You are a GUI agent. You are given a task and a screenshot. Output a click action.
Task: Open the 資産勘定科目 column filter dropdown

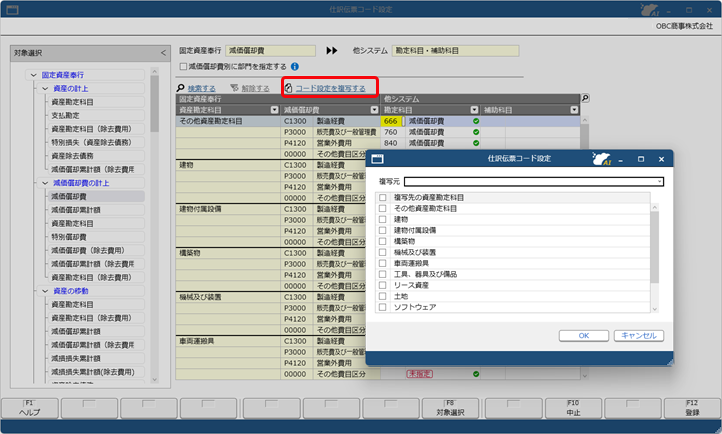[274, 110]
